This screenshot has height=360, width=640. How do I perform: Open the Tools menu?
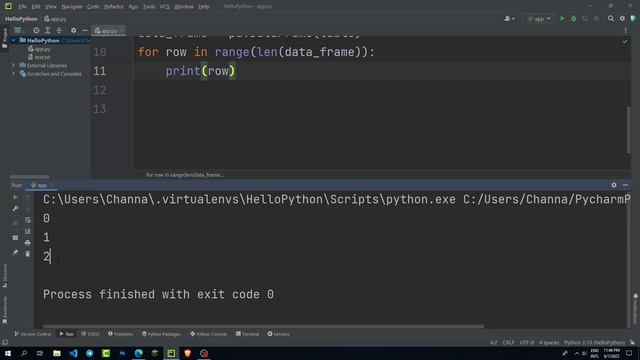point(149,7)
